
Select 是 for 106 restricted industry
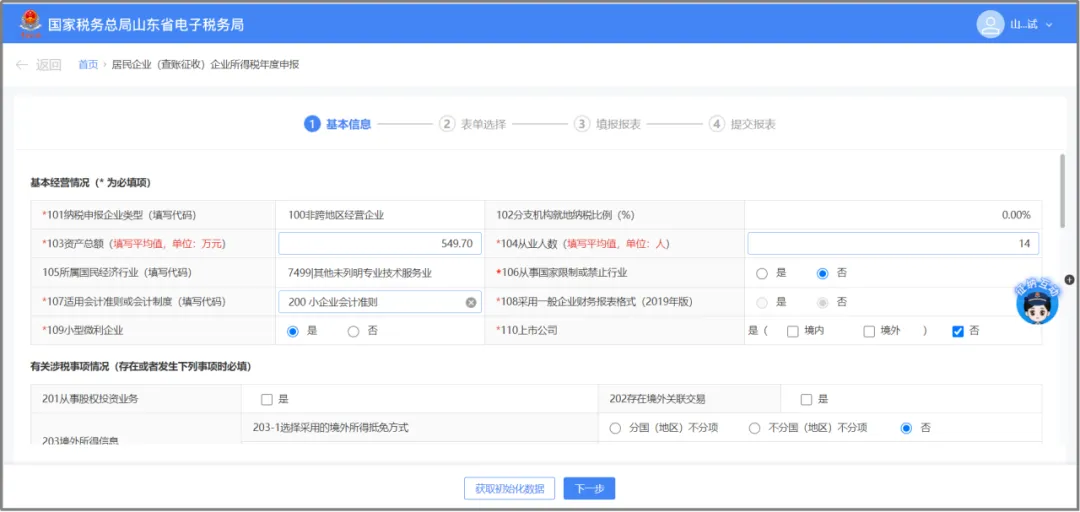(x=762, y=273)
